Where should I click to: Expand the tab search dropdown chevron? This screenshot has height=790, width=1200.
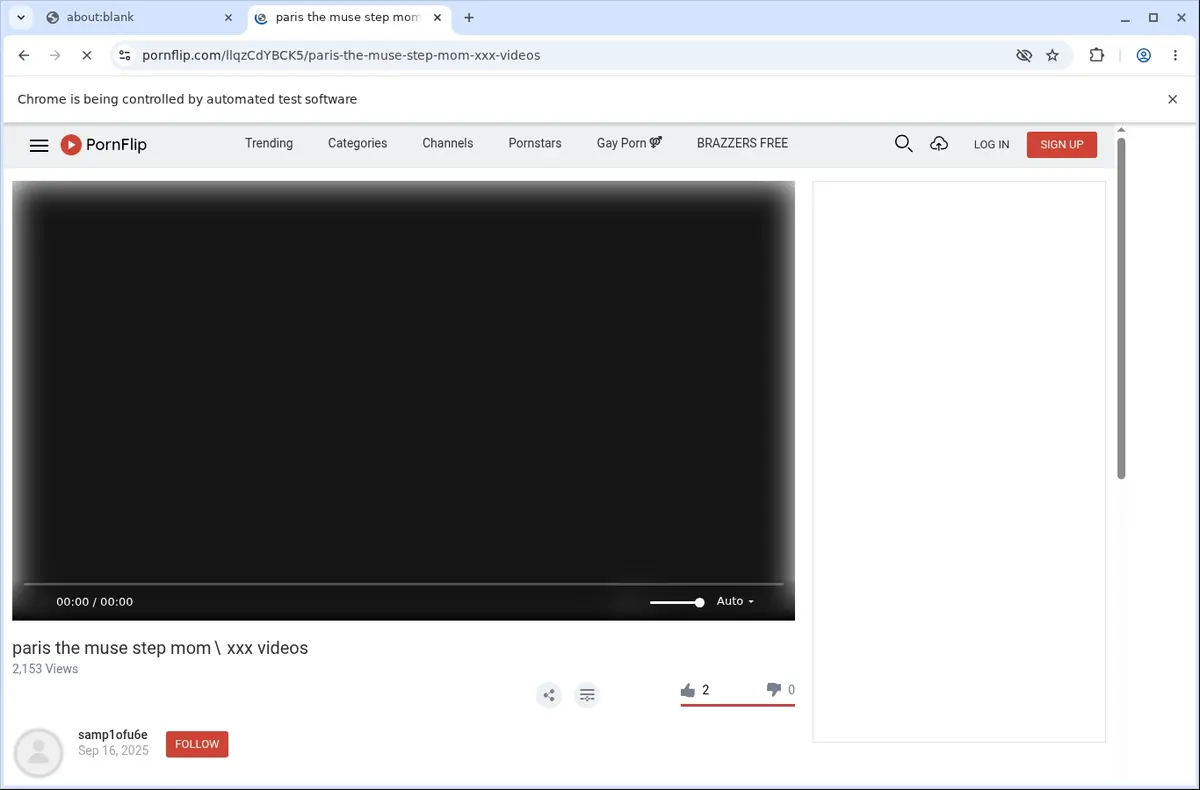pyautogui.click(x=21, y=18)
